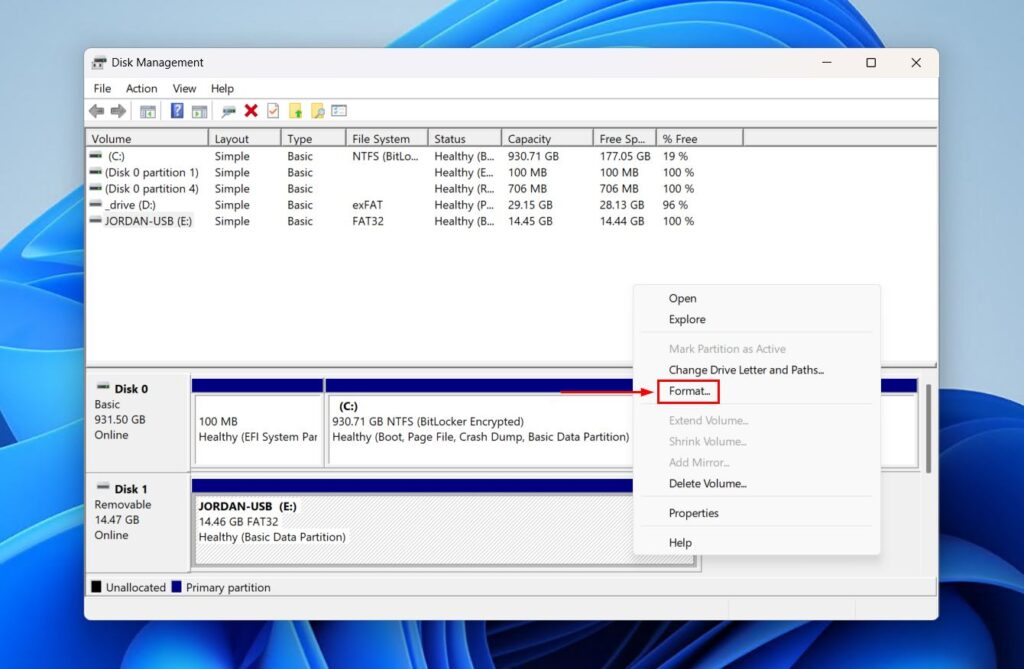Click Explore in the context menu

point(686,319)
